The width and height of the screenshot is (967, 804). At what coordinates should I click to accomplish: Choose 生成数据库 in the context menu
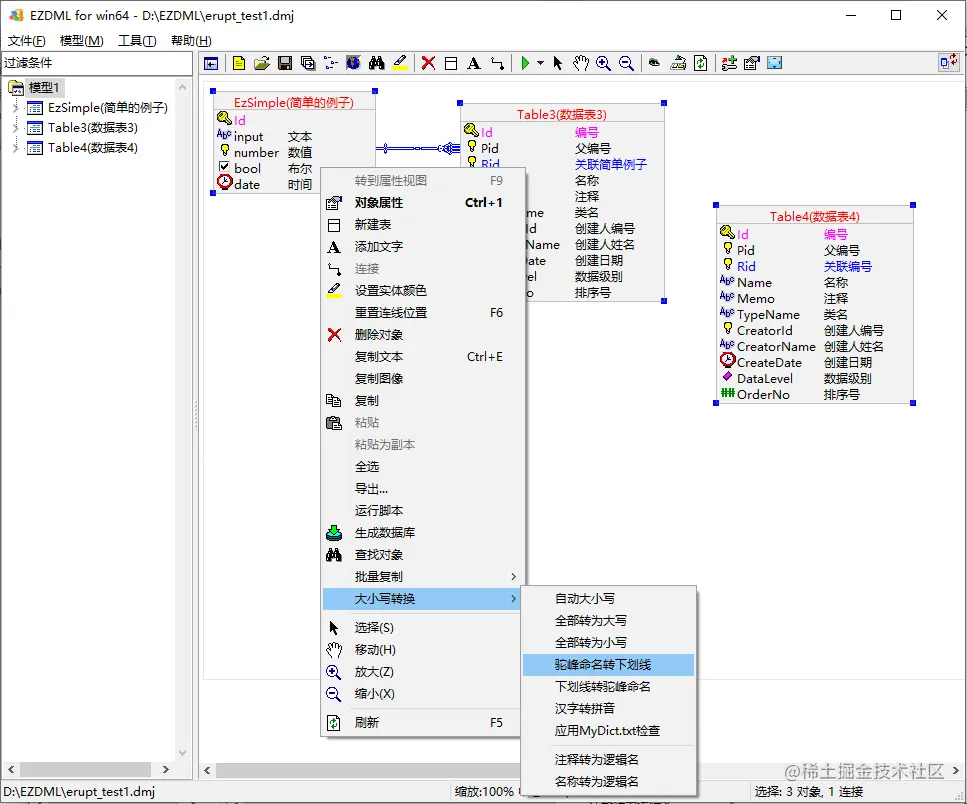tap(422, 533)
